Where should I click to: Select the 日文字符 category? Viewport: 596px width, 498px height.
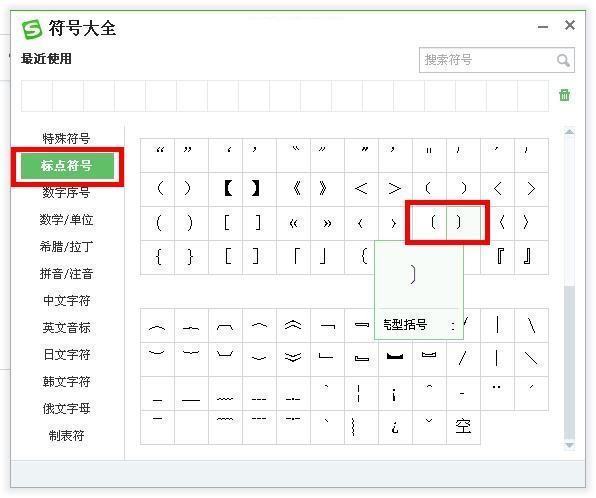tap(66, 355)
